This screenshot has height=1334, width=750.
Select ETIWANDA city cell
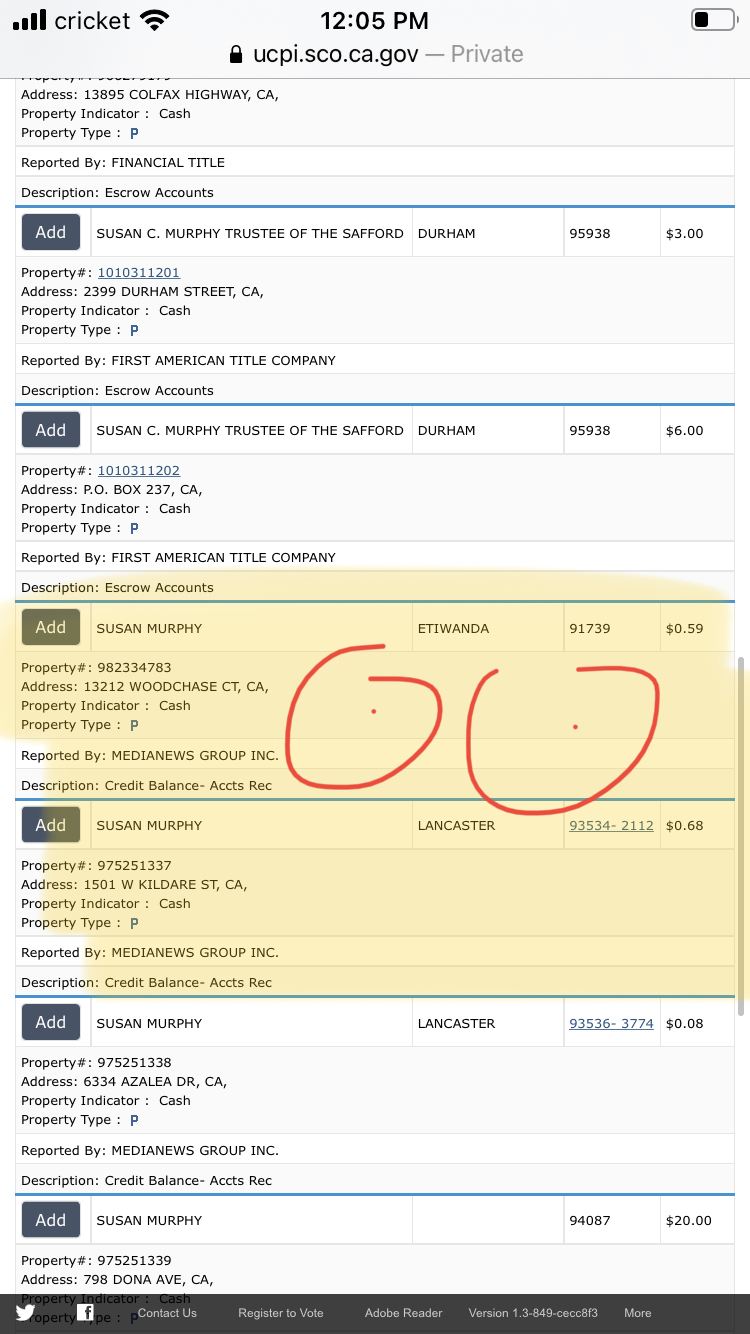tap(488, 628)
